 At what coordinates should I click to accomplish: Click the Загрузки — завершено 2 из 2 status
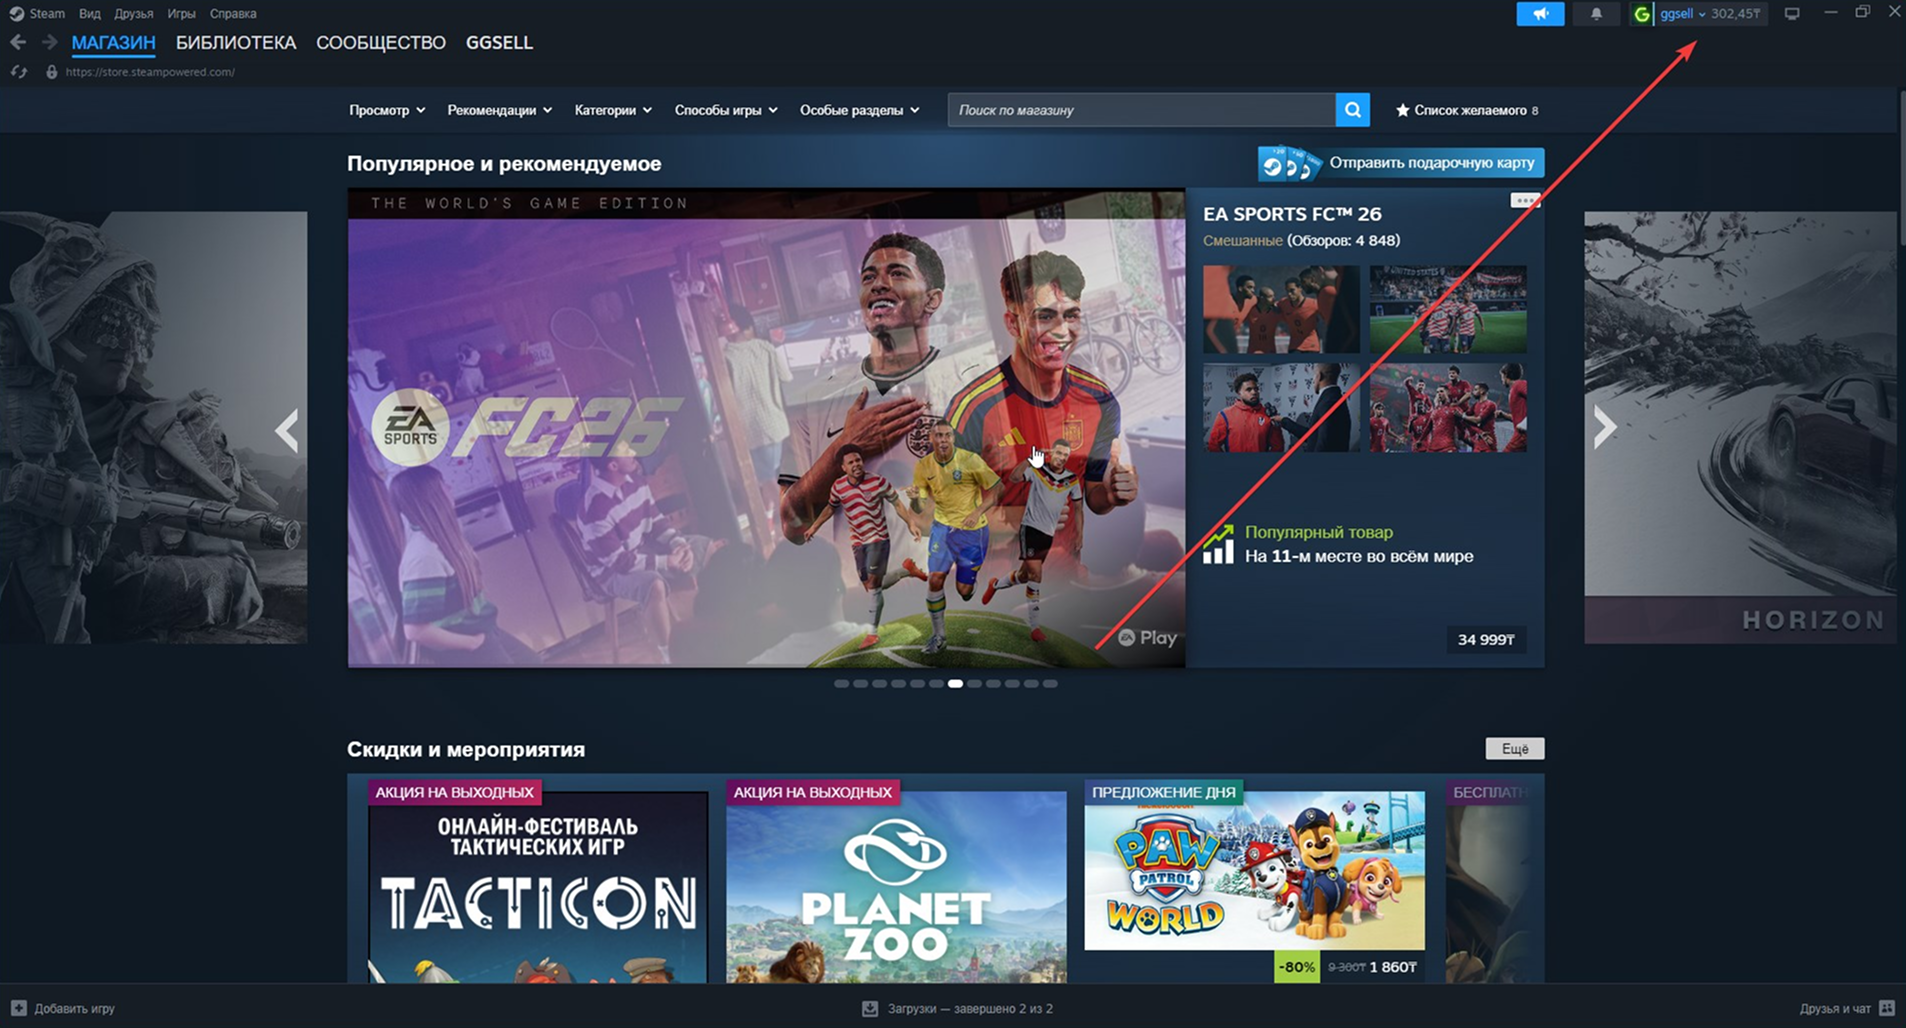[x=970, y=1008]
